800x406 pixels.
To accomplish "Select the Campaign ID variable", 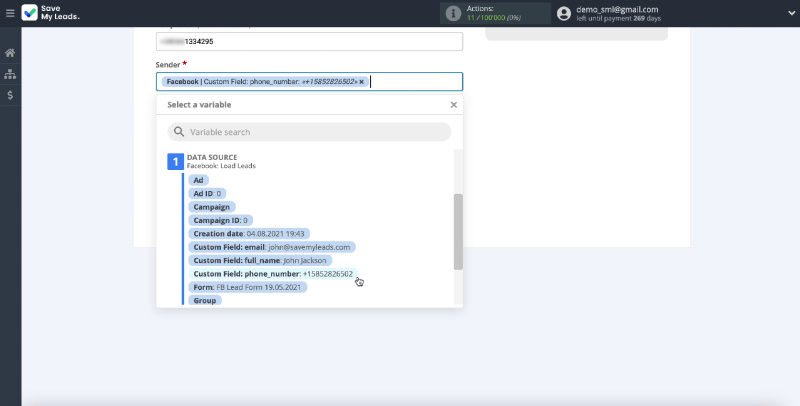I will coord(220,220).
